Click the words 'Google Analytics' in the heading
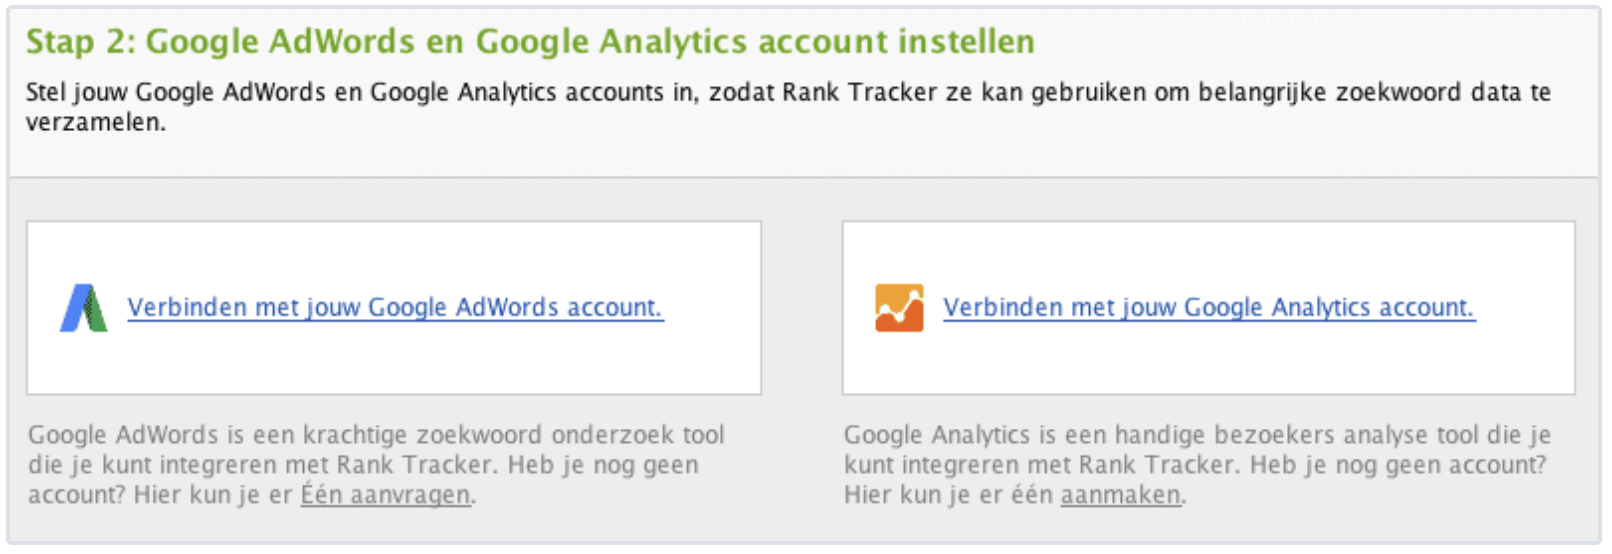 click(610, 42)
